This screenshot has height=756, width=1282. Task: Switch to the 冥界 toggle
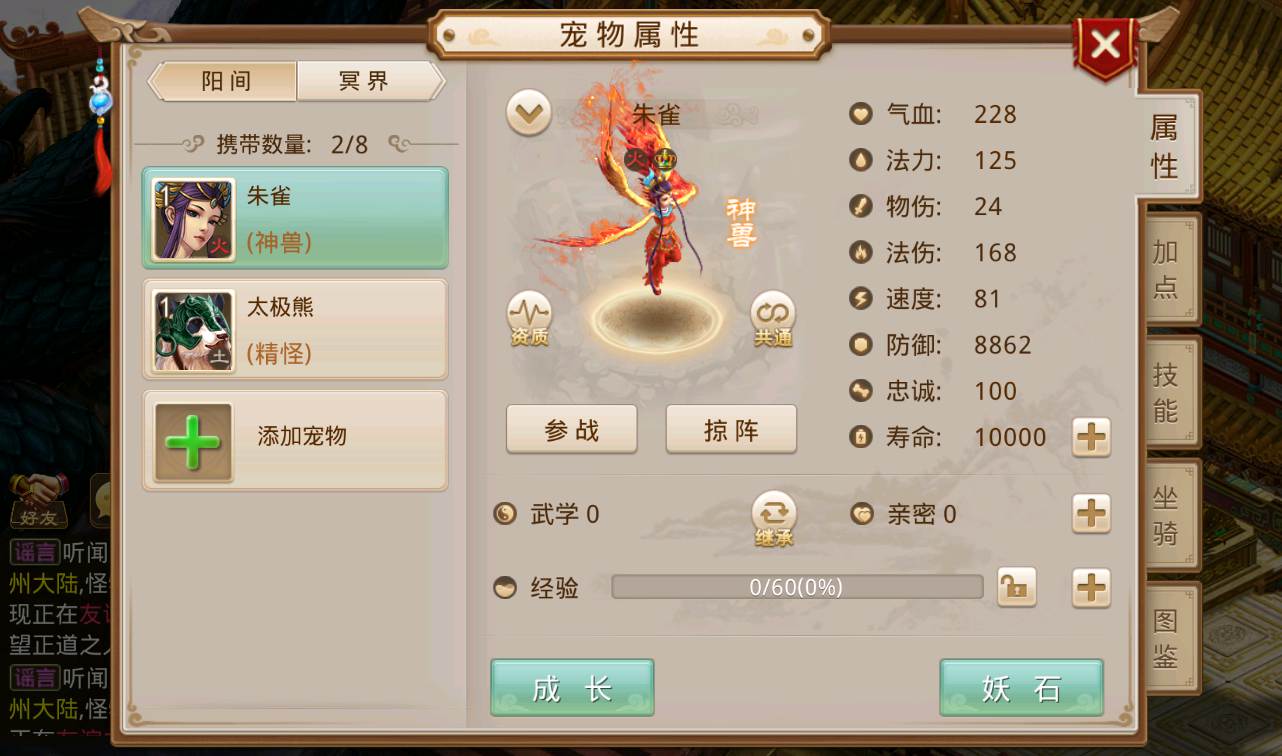click(x=366, y=81)
